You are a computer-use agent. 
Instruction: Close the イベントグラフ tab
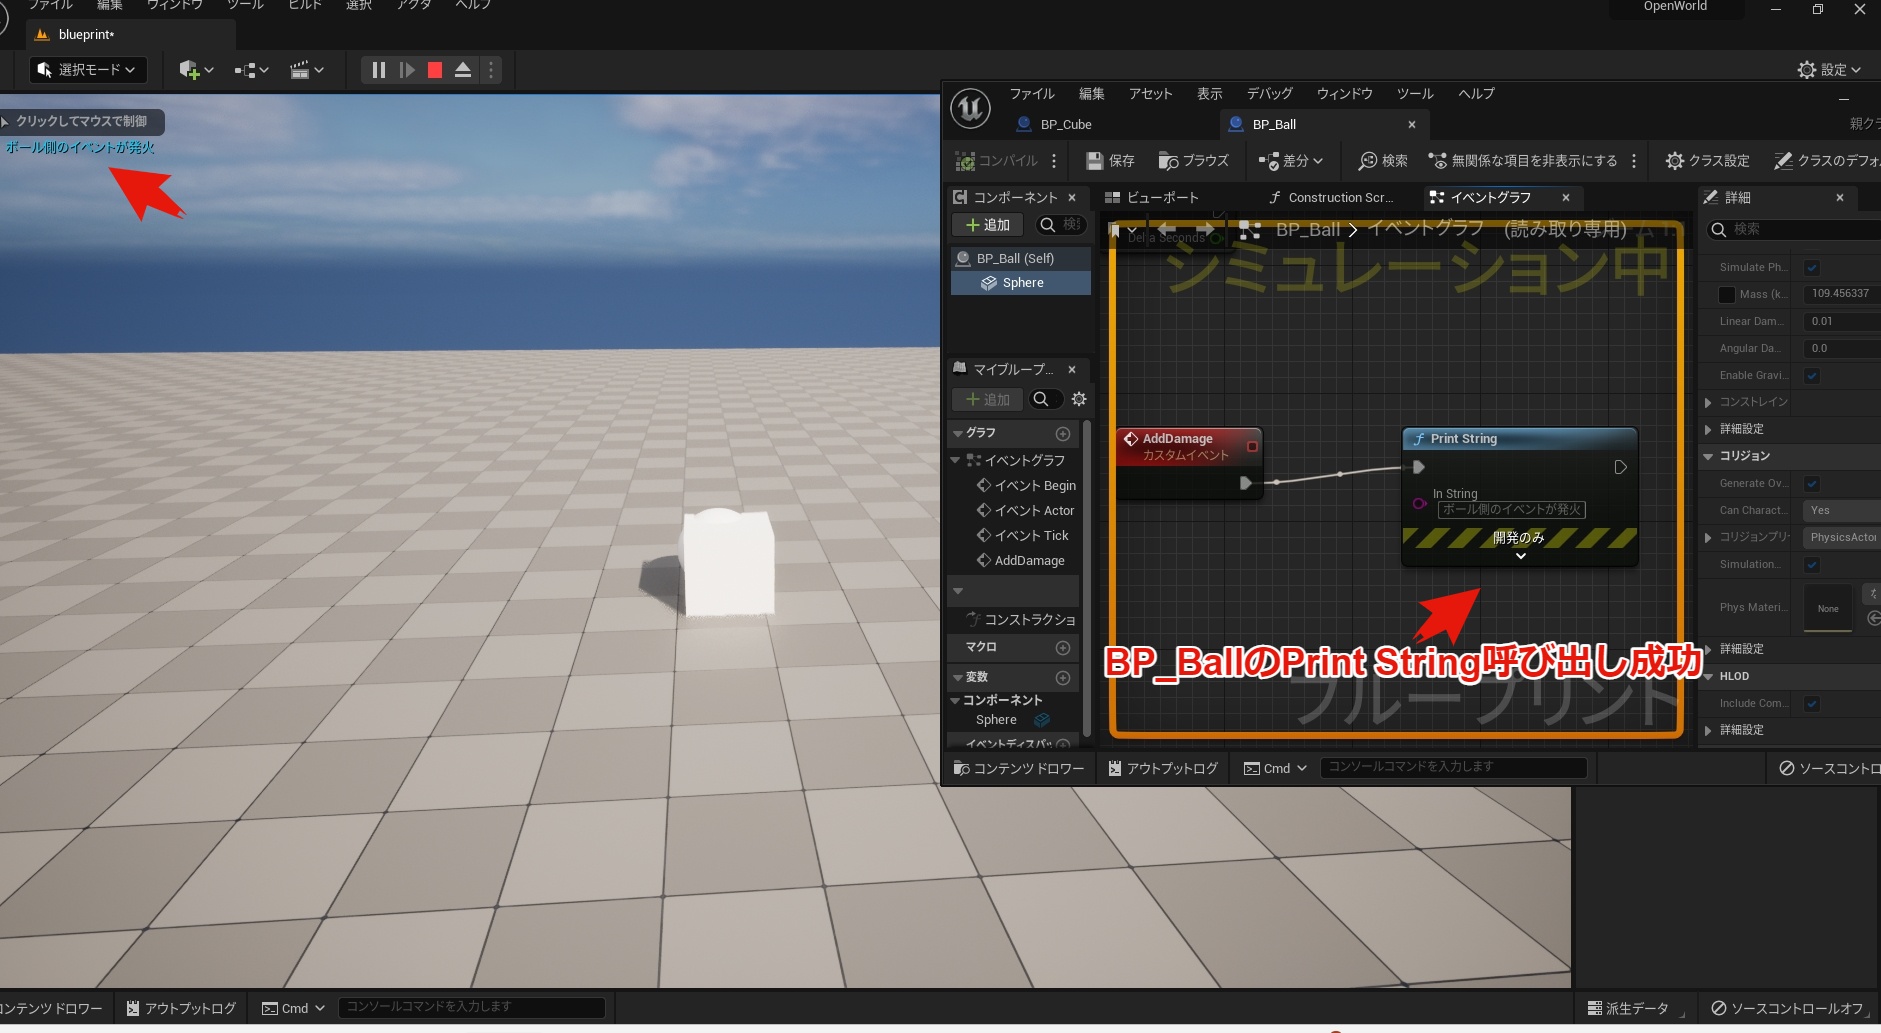click(1566, 198)
